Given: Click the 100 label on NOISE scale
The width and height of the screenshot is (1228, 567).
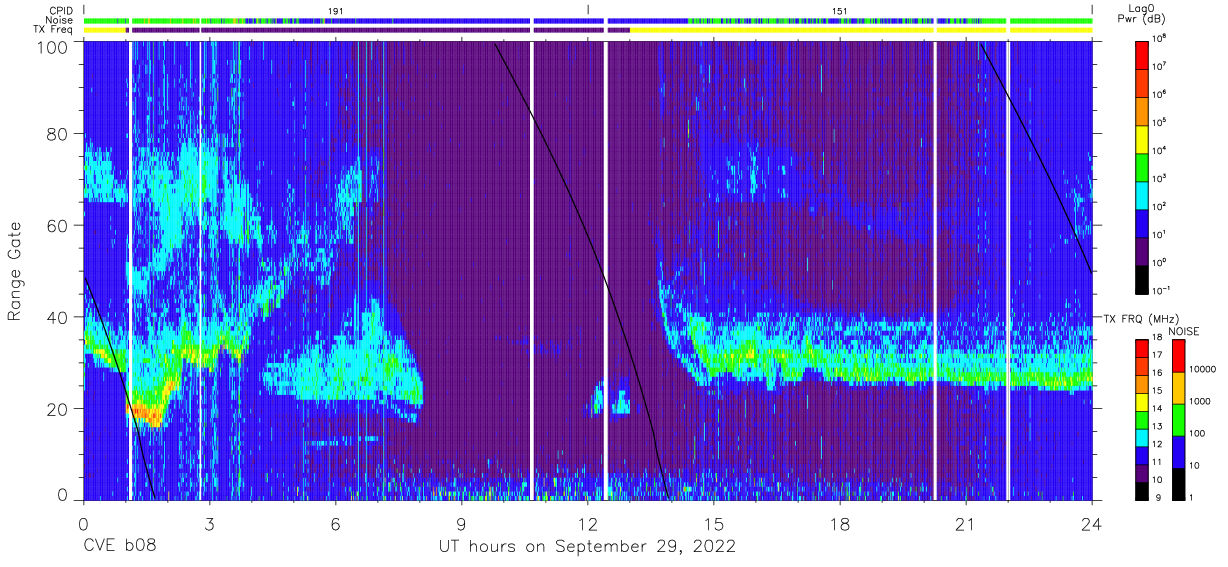Looking at the screenshot, I should (x=1197, y=435).
